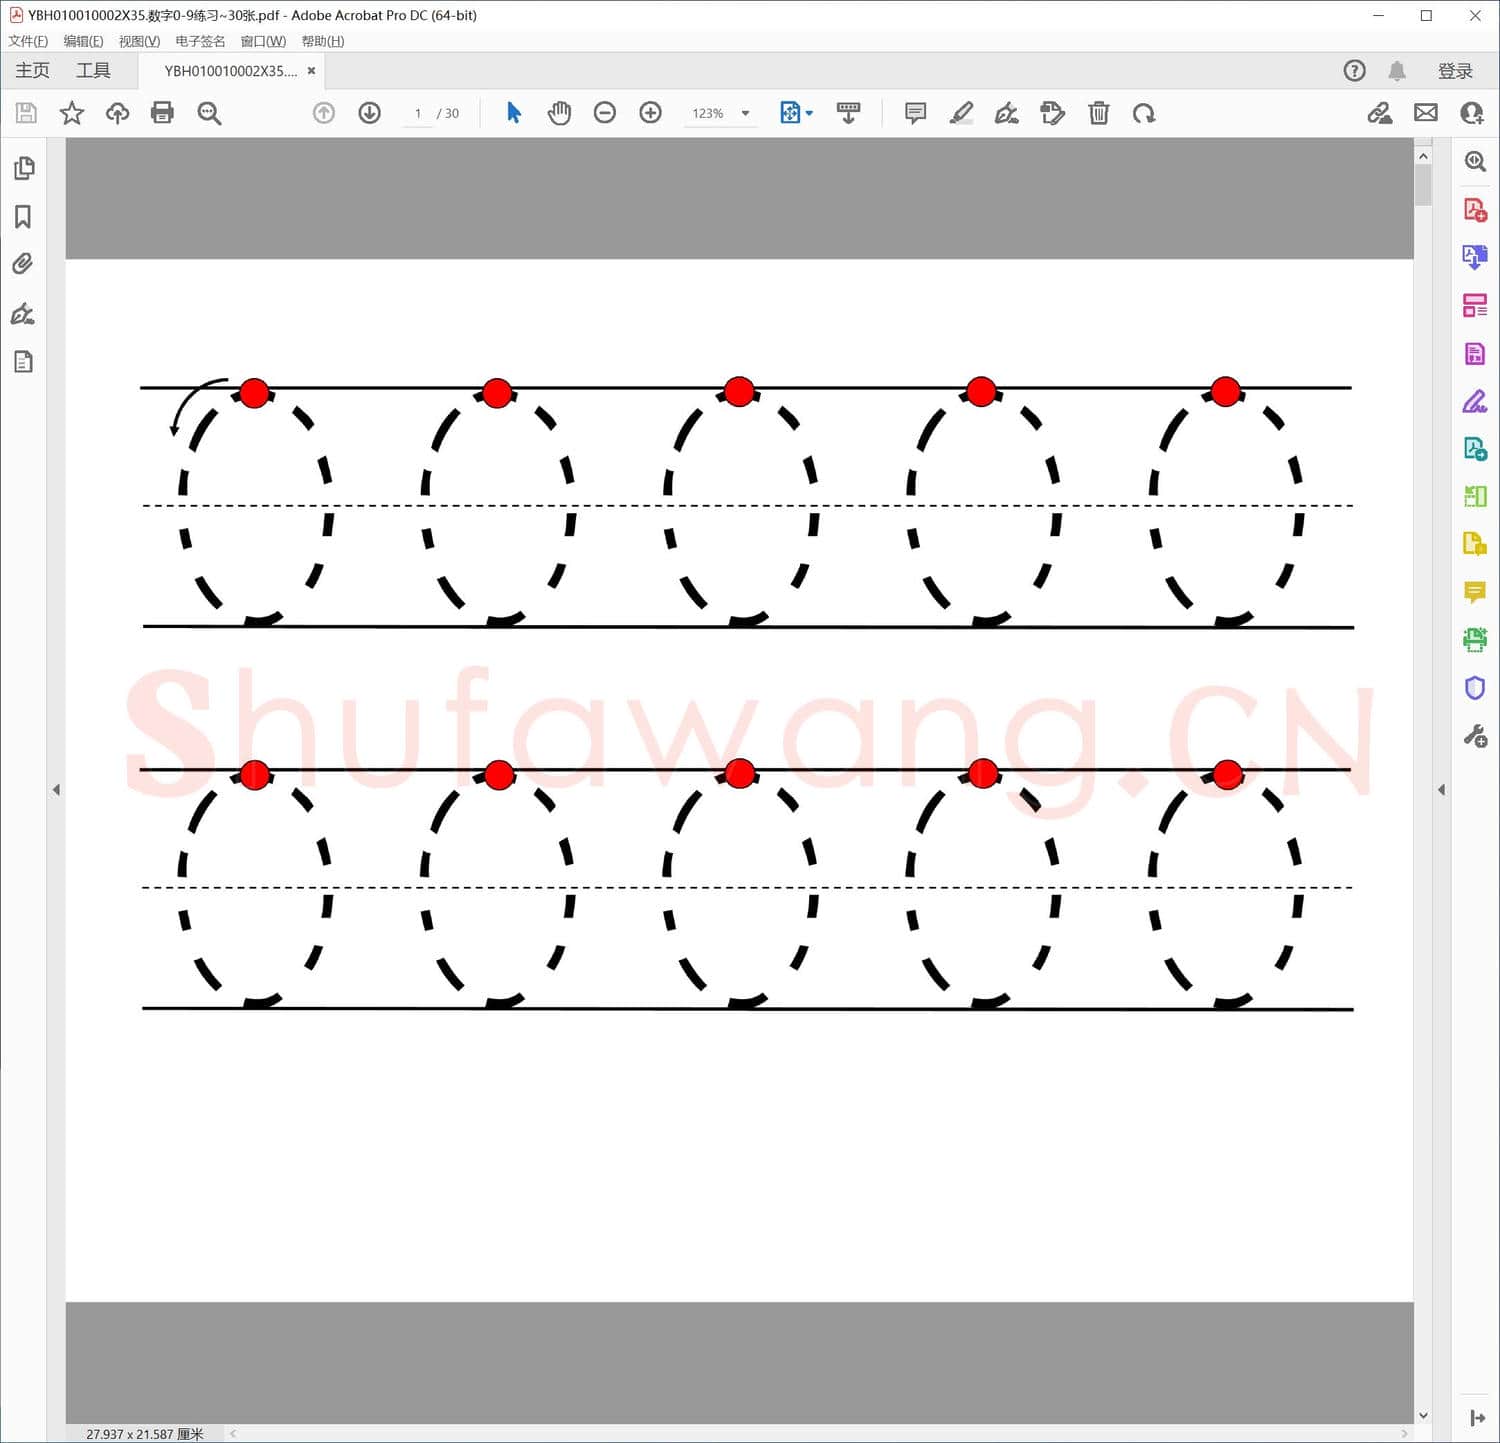This screenshot has height=1443, width=1500.
Task: Send the file by email envelope
Action: [1426, 113]
